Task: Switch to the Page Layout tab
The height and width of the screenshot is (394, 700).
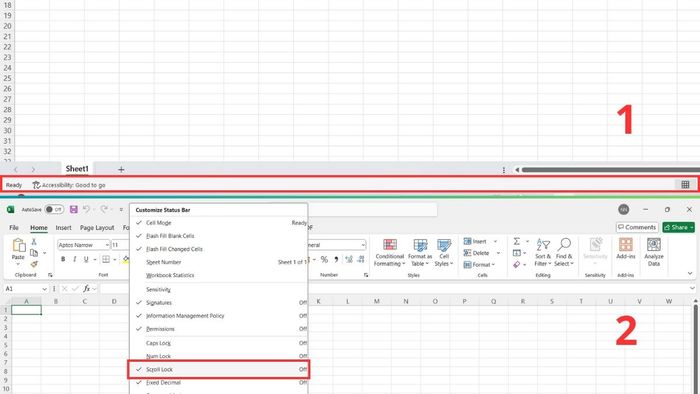Action: coord(97,228)
